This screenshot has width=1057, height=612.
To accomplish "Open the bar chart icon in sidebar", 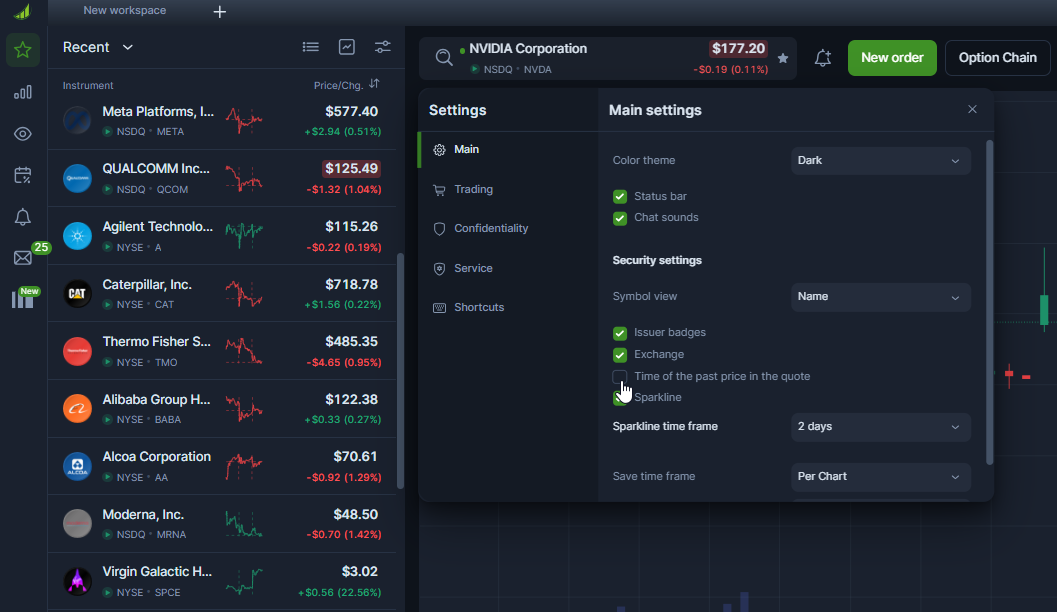I will tap(23, 92).
